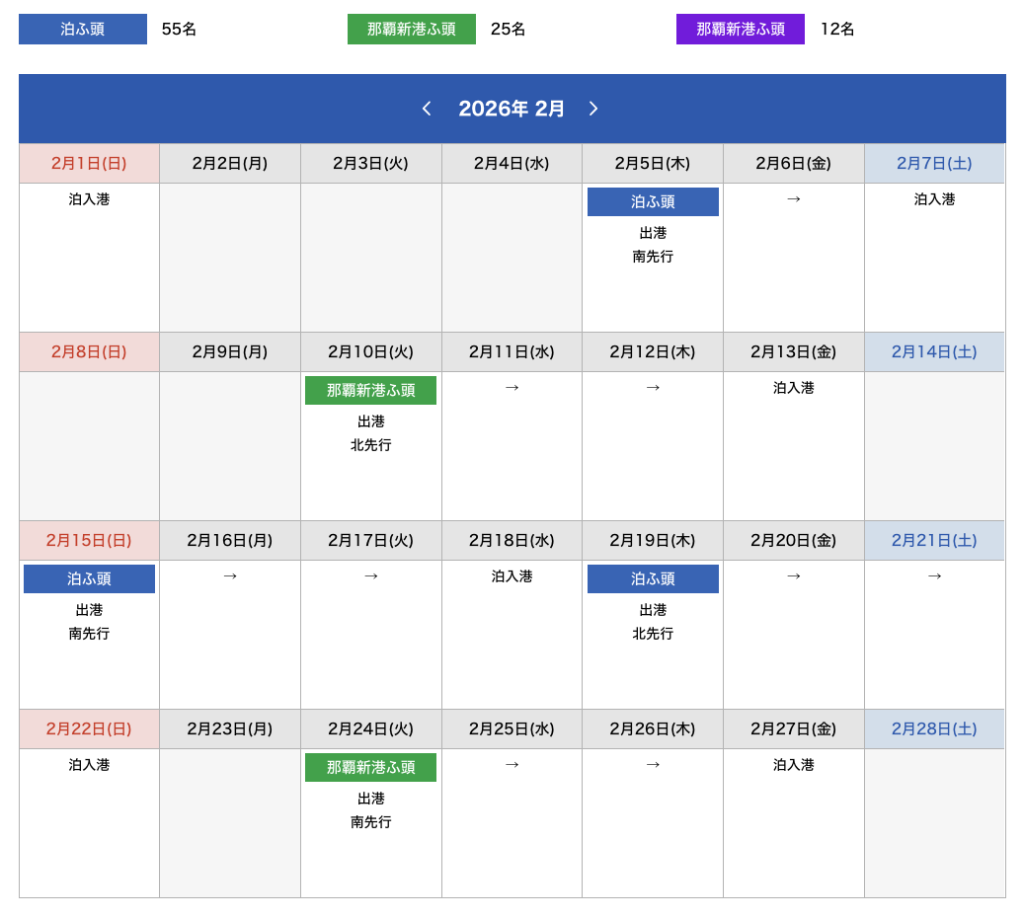This screenshot has height=918, width=1024.
Task: Click the blue 泊ふ頭 legend badge
Action: [83, 29]
